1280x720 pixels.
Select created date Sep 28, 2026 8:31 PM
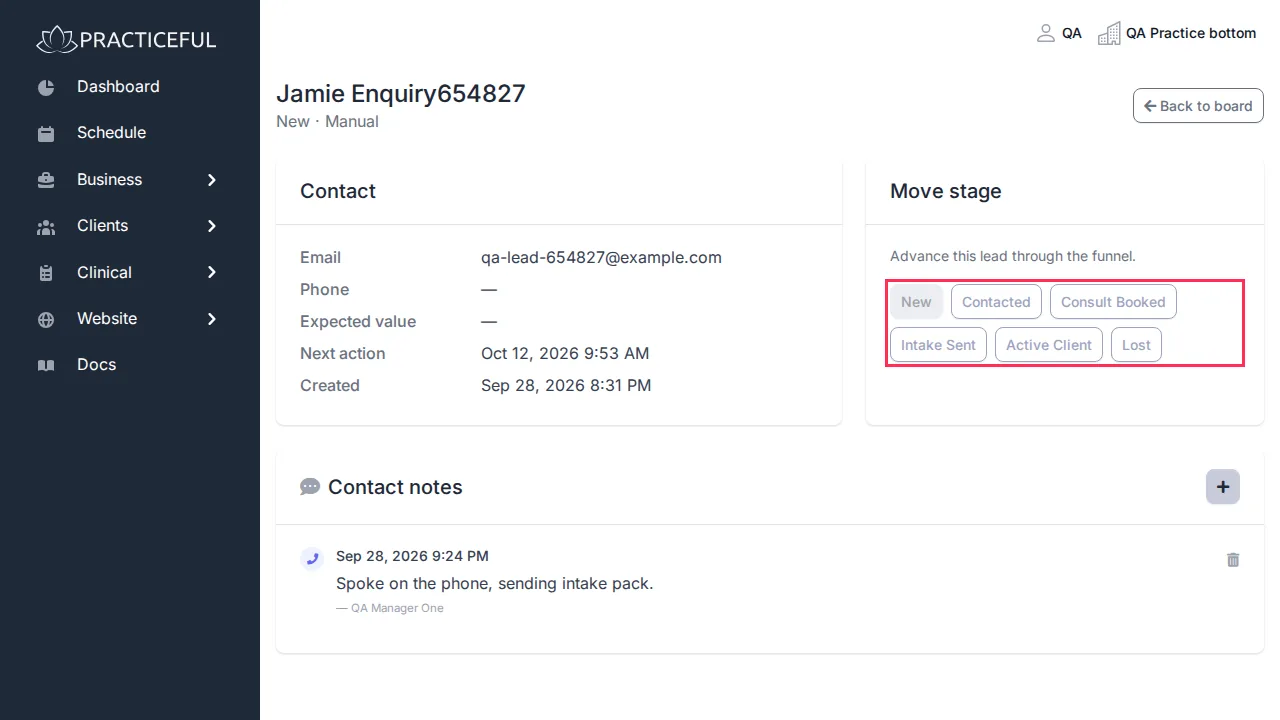[x=566, y=386]
